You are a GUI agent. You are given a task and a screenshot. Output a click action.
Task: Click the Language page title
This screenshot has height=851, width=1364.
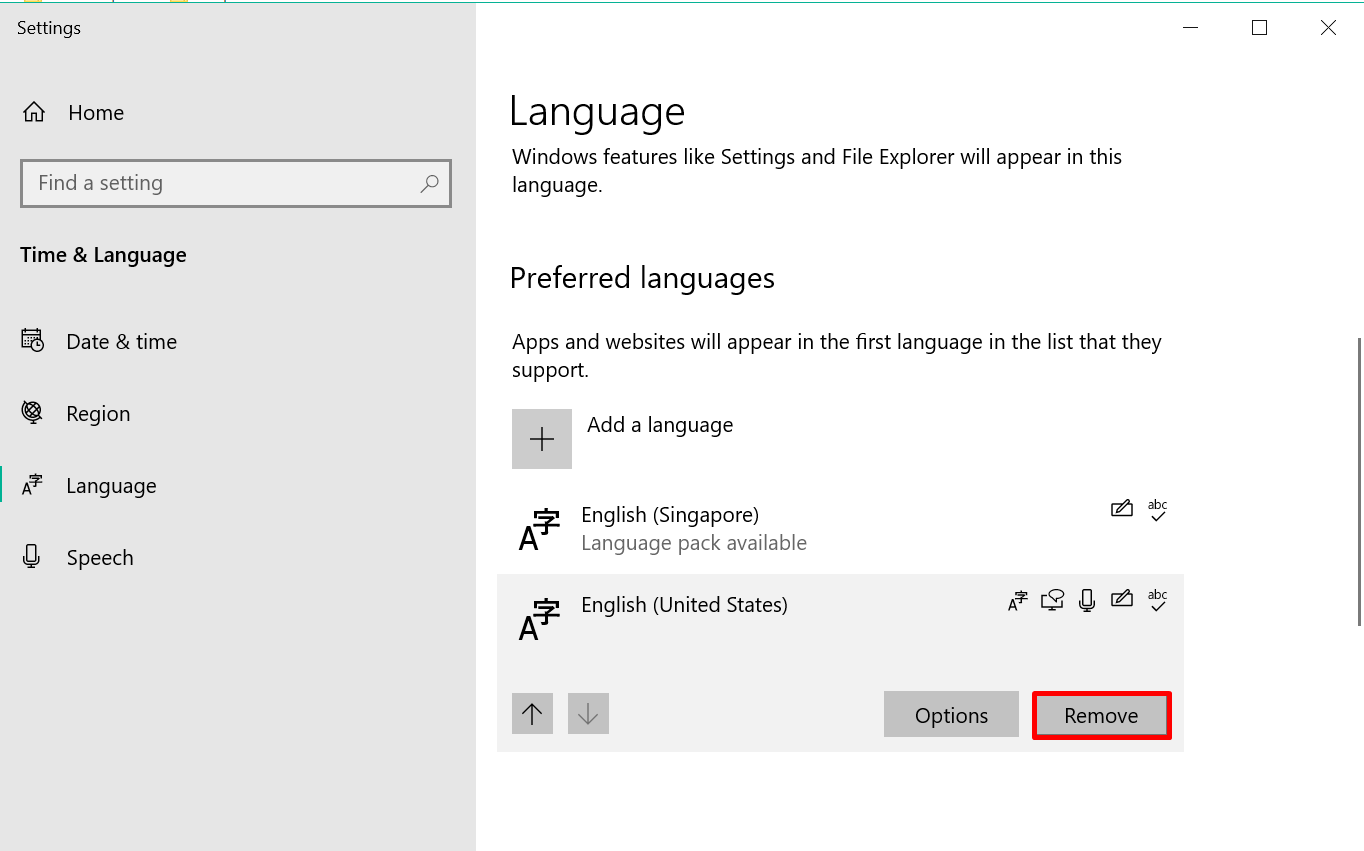click(x=597, y=111)
